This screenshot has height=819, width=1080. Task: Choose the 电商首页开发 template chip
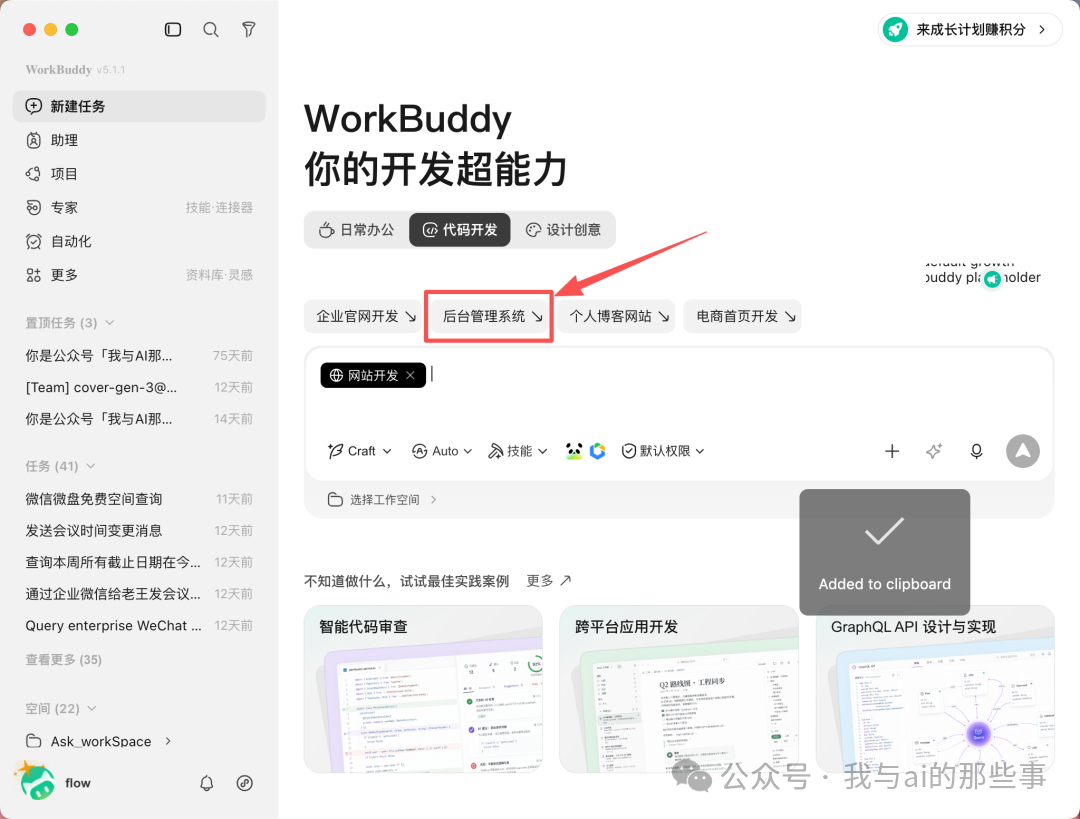tap(742, 316)
